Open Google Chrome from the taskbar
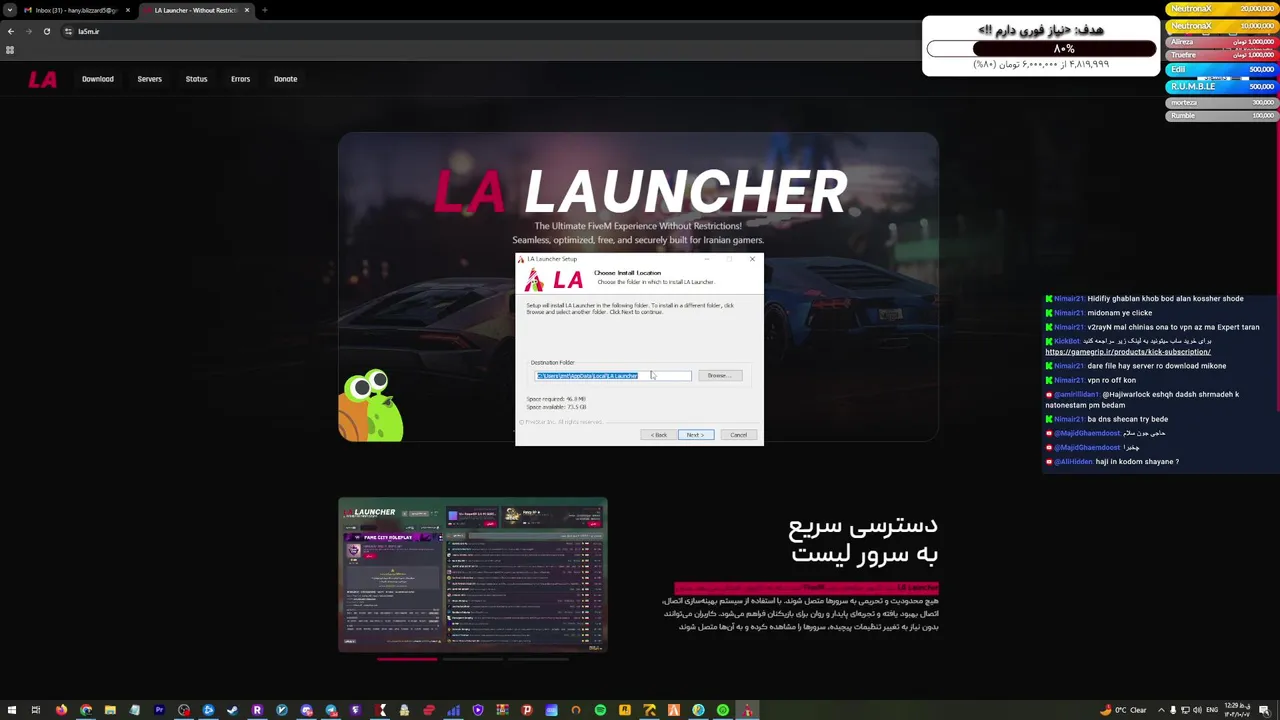This screenshot has height=720, width=1280. (86, 710)
